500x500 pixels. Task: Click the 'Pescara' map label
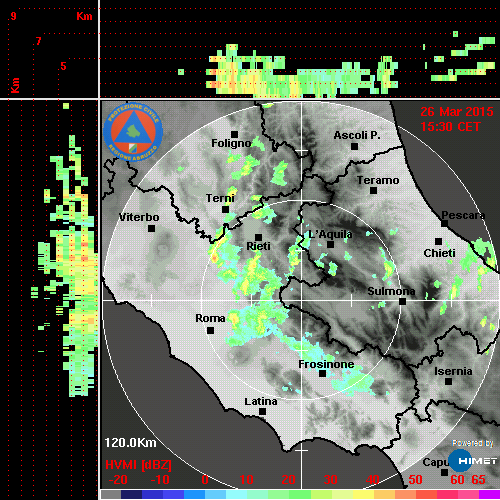point(463,215)
